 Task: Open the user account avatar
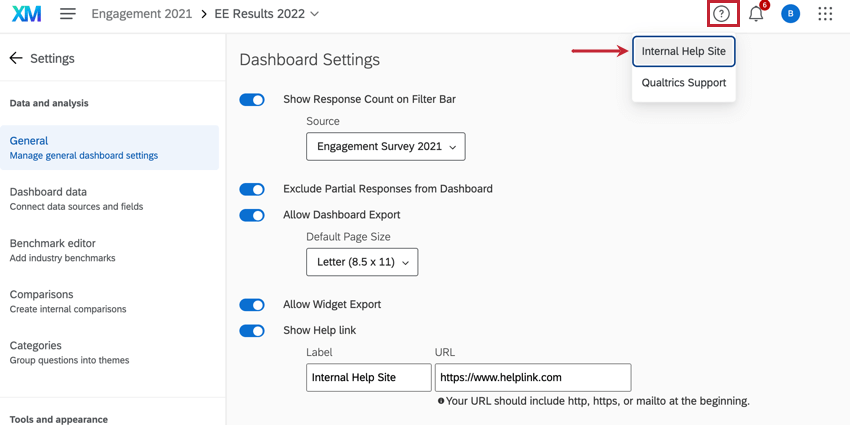coord(790,14)
